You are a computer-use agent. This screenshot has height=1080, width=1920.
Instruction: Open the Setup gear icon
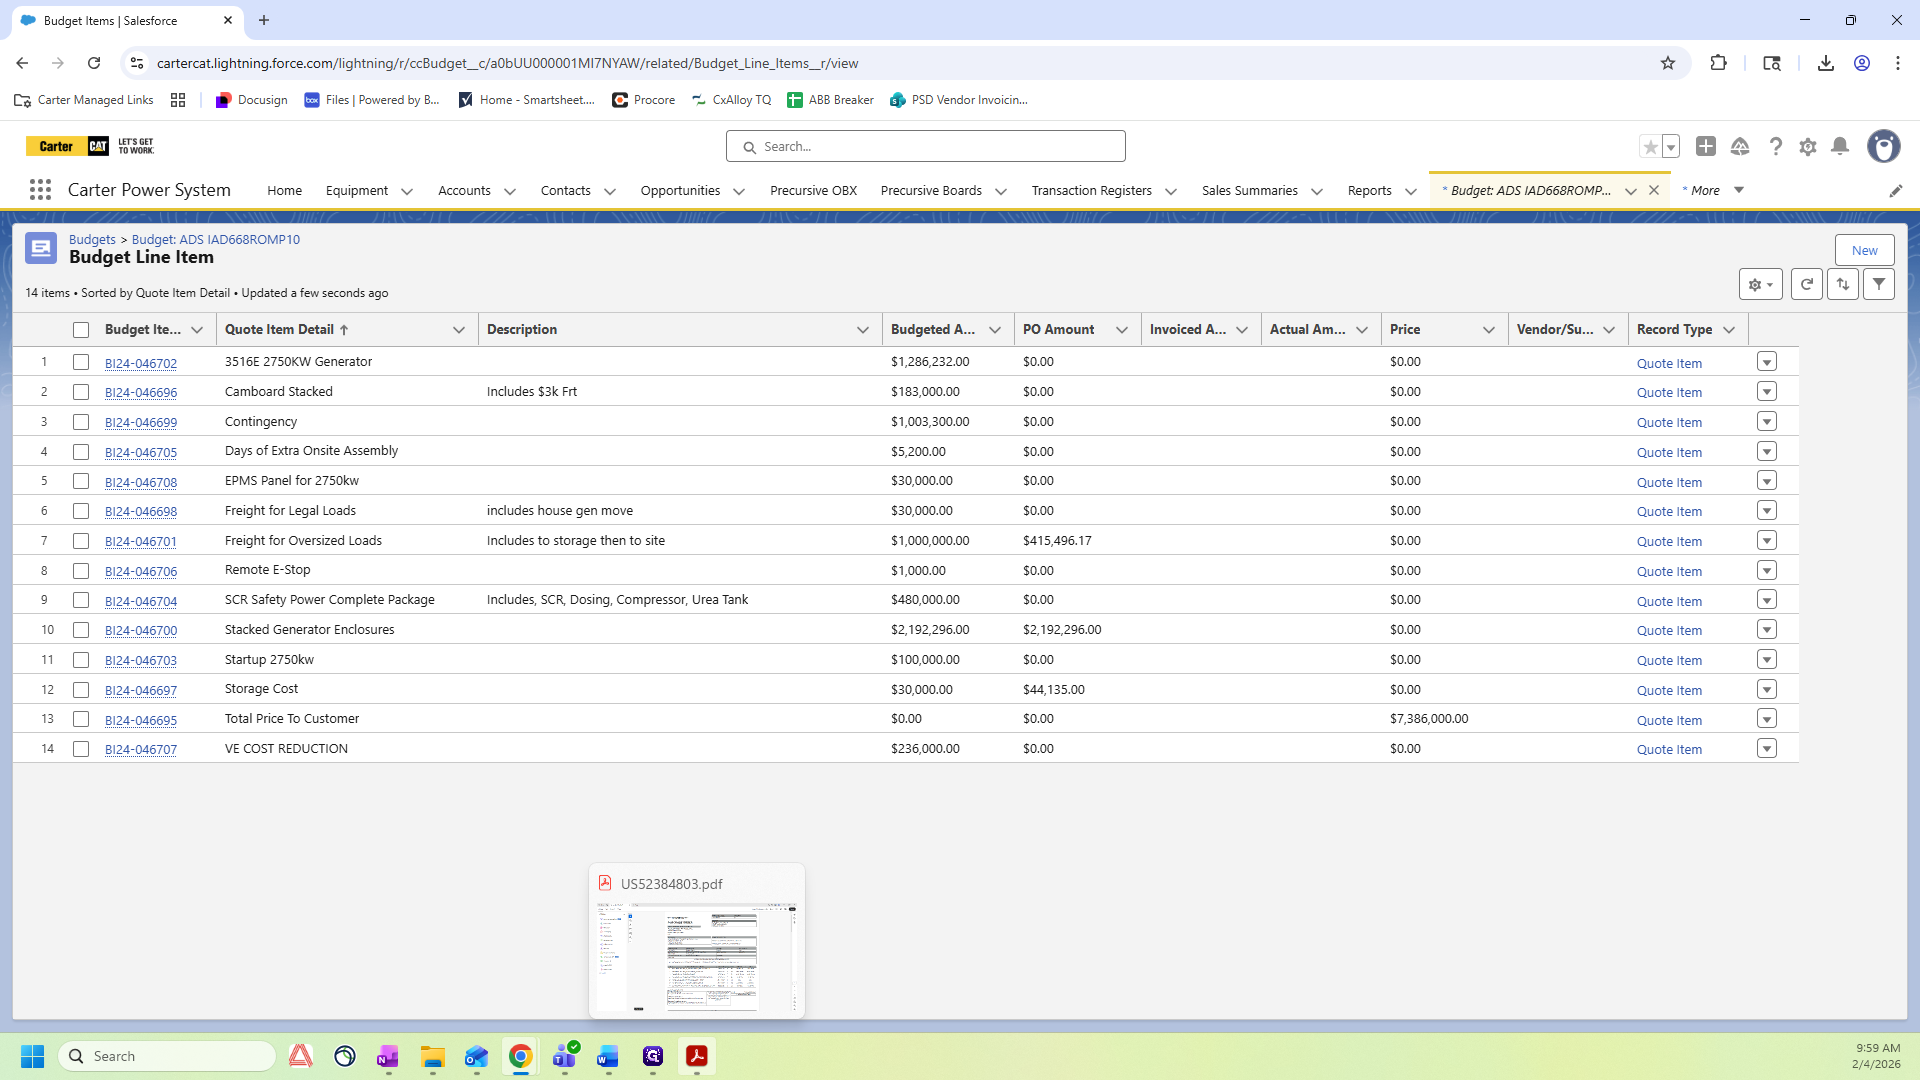[x=1808, y=147]
